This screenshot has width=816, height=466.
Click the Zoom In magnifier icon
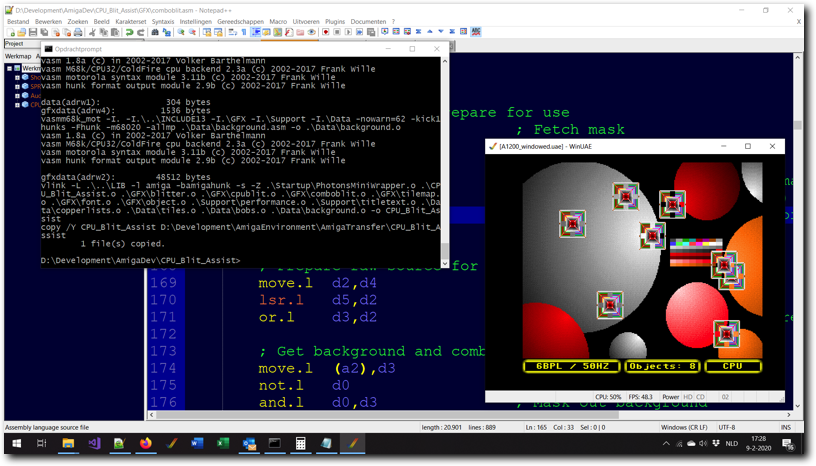(x=181, y=32)
